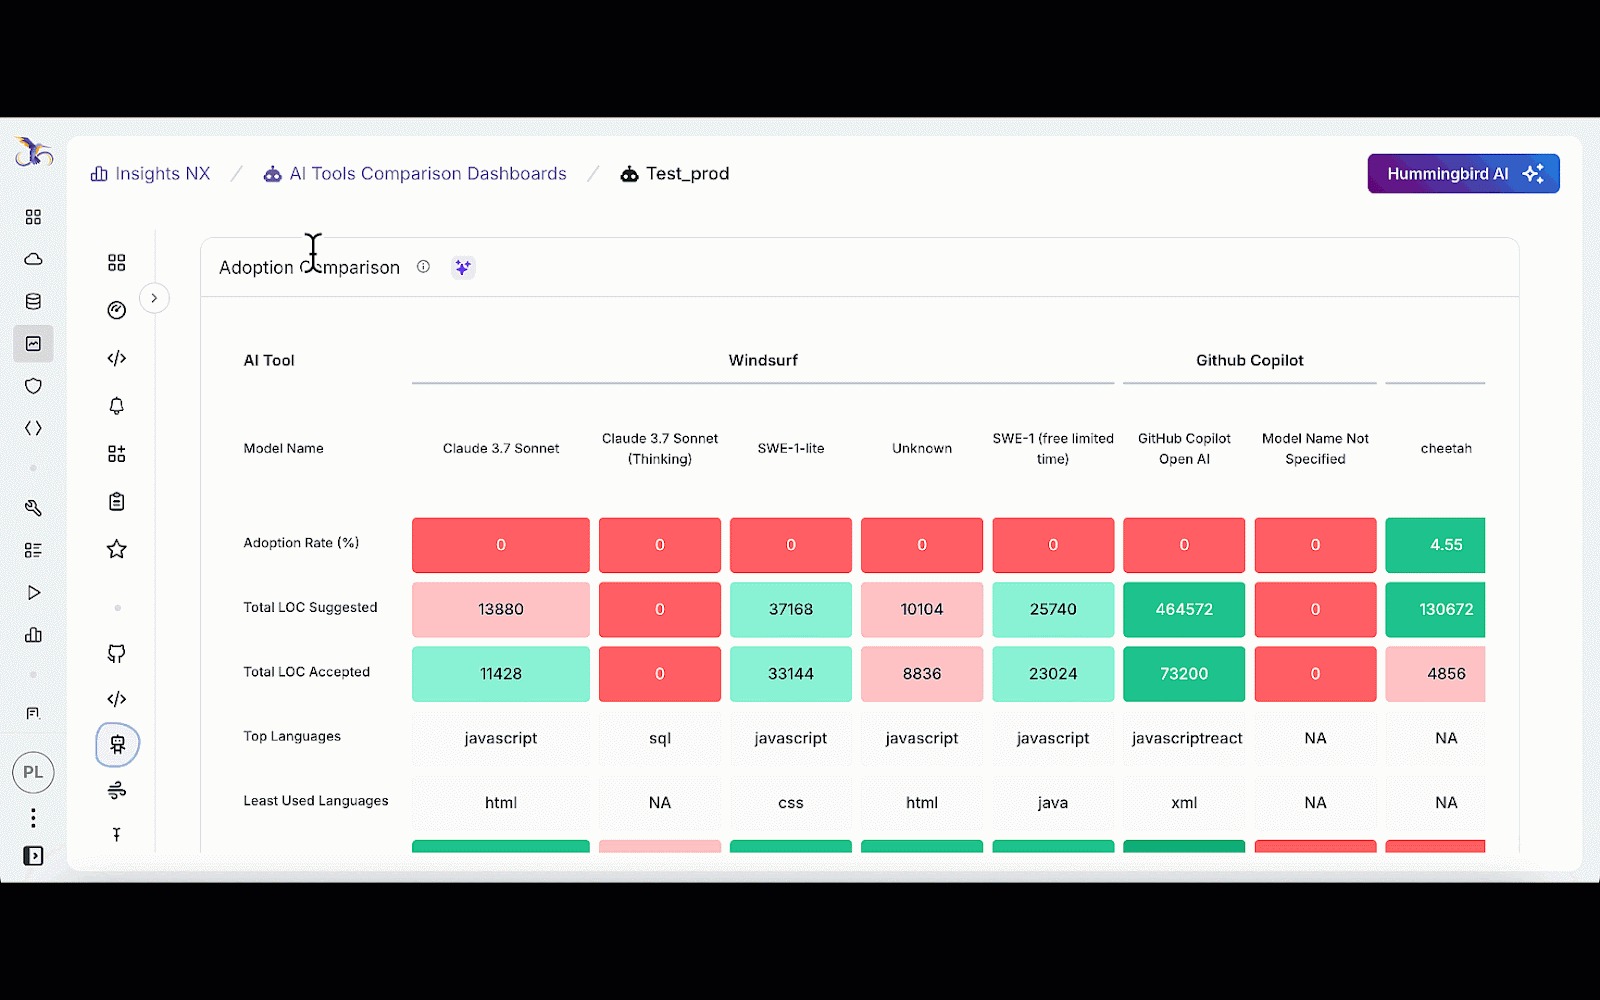1600x1000 pixels.
Task: Toggle the main sidebar panel icon at the bottom-left
Action: click(33, 856)
